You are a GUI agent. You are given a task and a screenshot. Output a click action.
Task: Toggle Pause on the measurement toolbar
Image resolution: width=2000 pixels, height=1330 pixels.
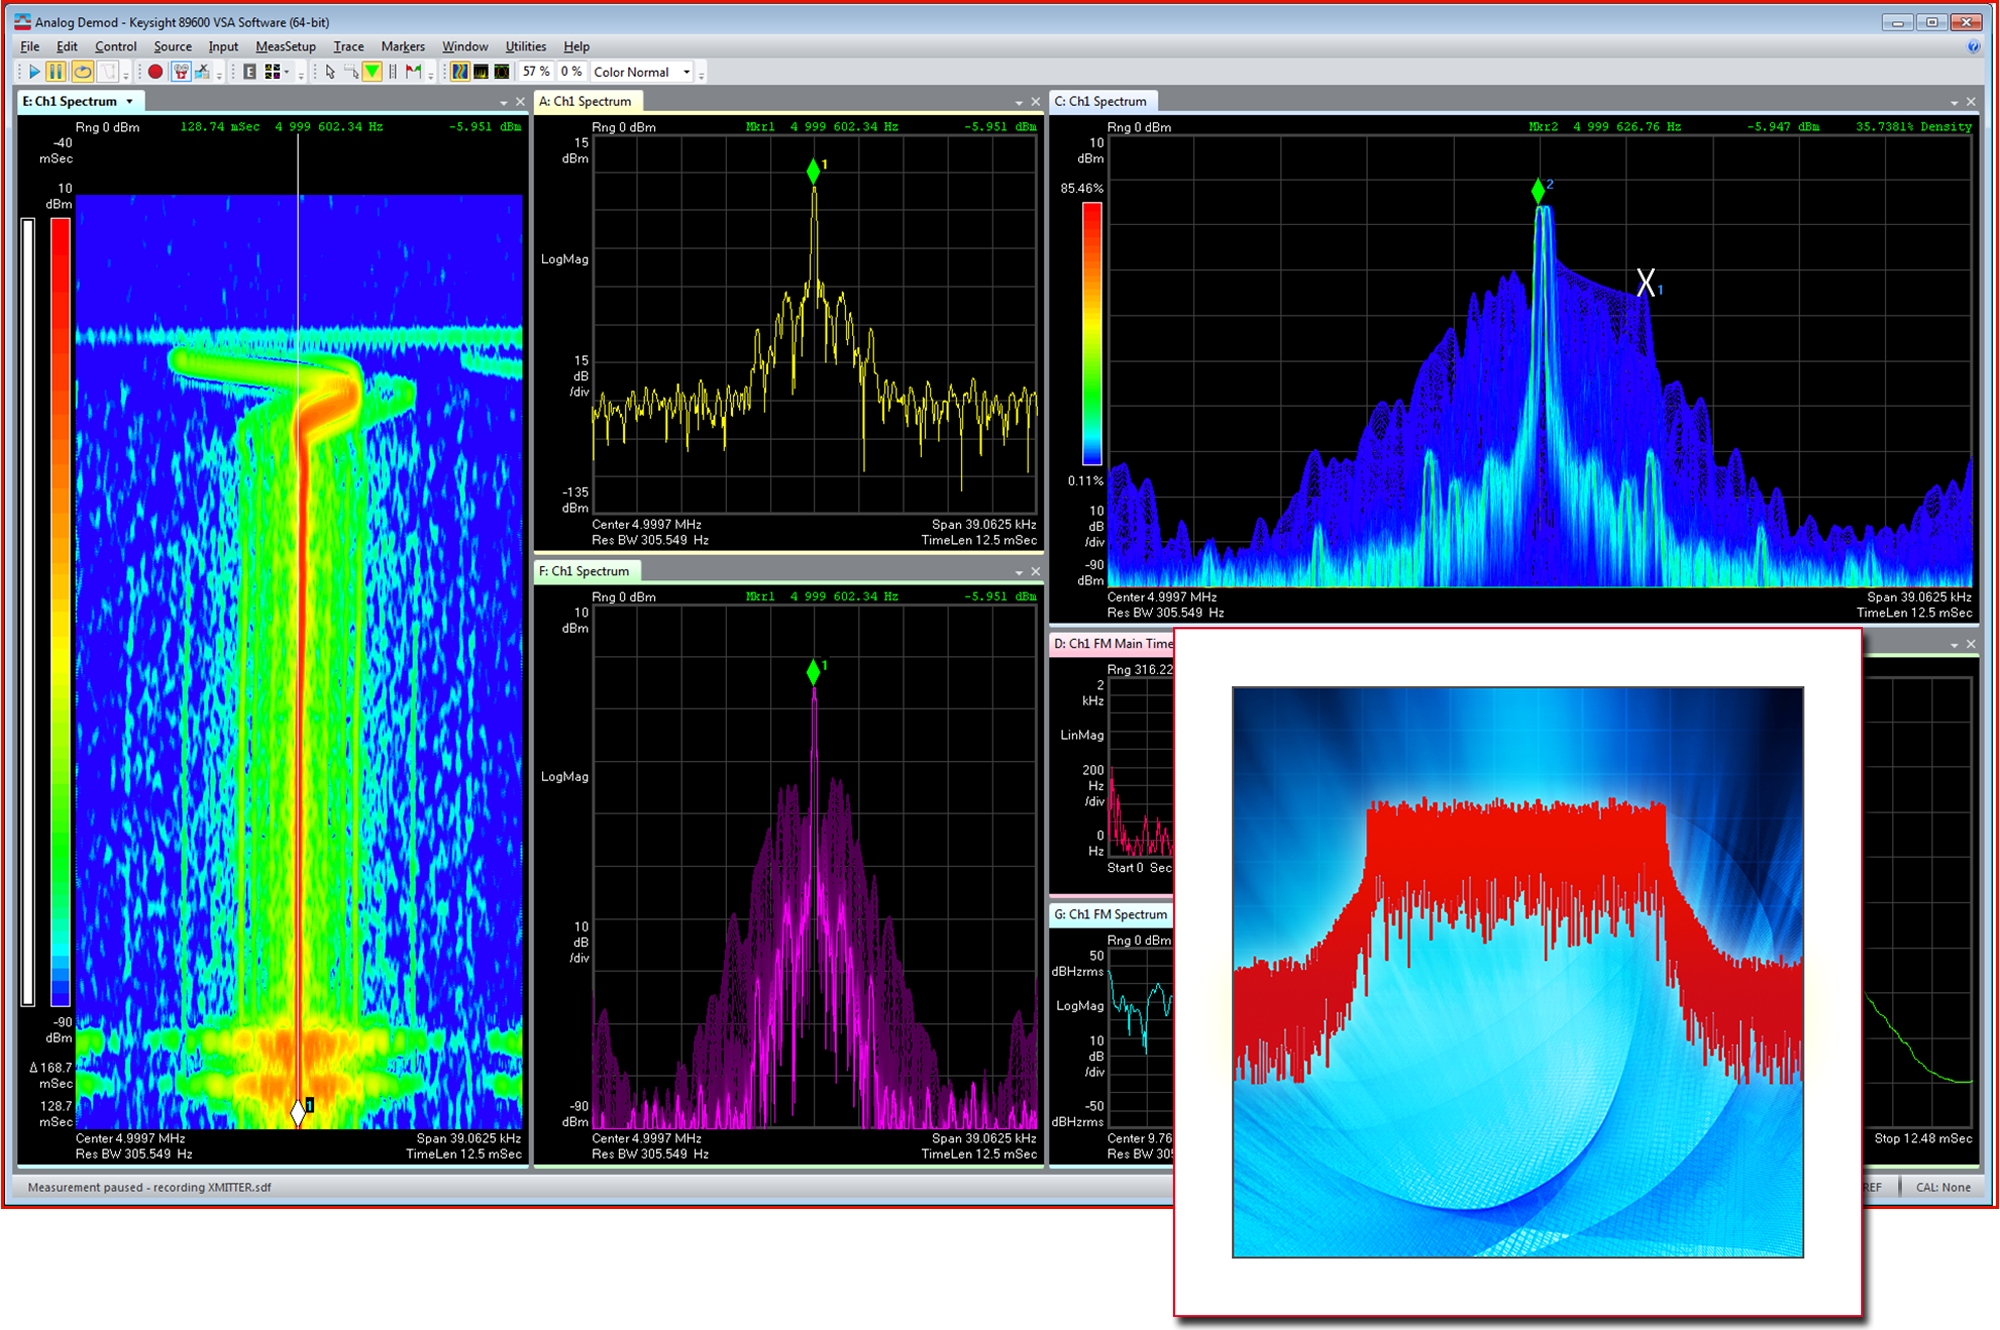(x=55, y=71)
